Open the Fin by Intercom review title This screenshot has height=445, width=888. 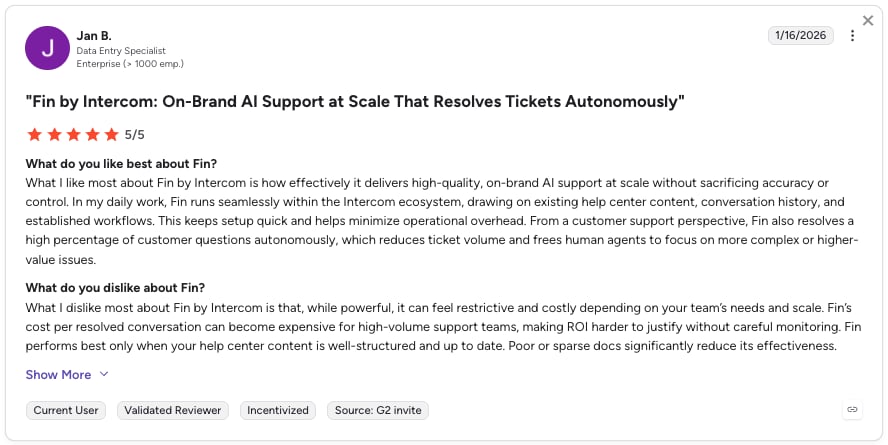(355, 102)
